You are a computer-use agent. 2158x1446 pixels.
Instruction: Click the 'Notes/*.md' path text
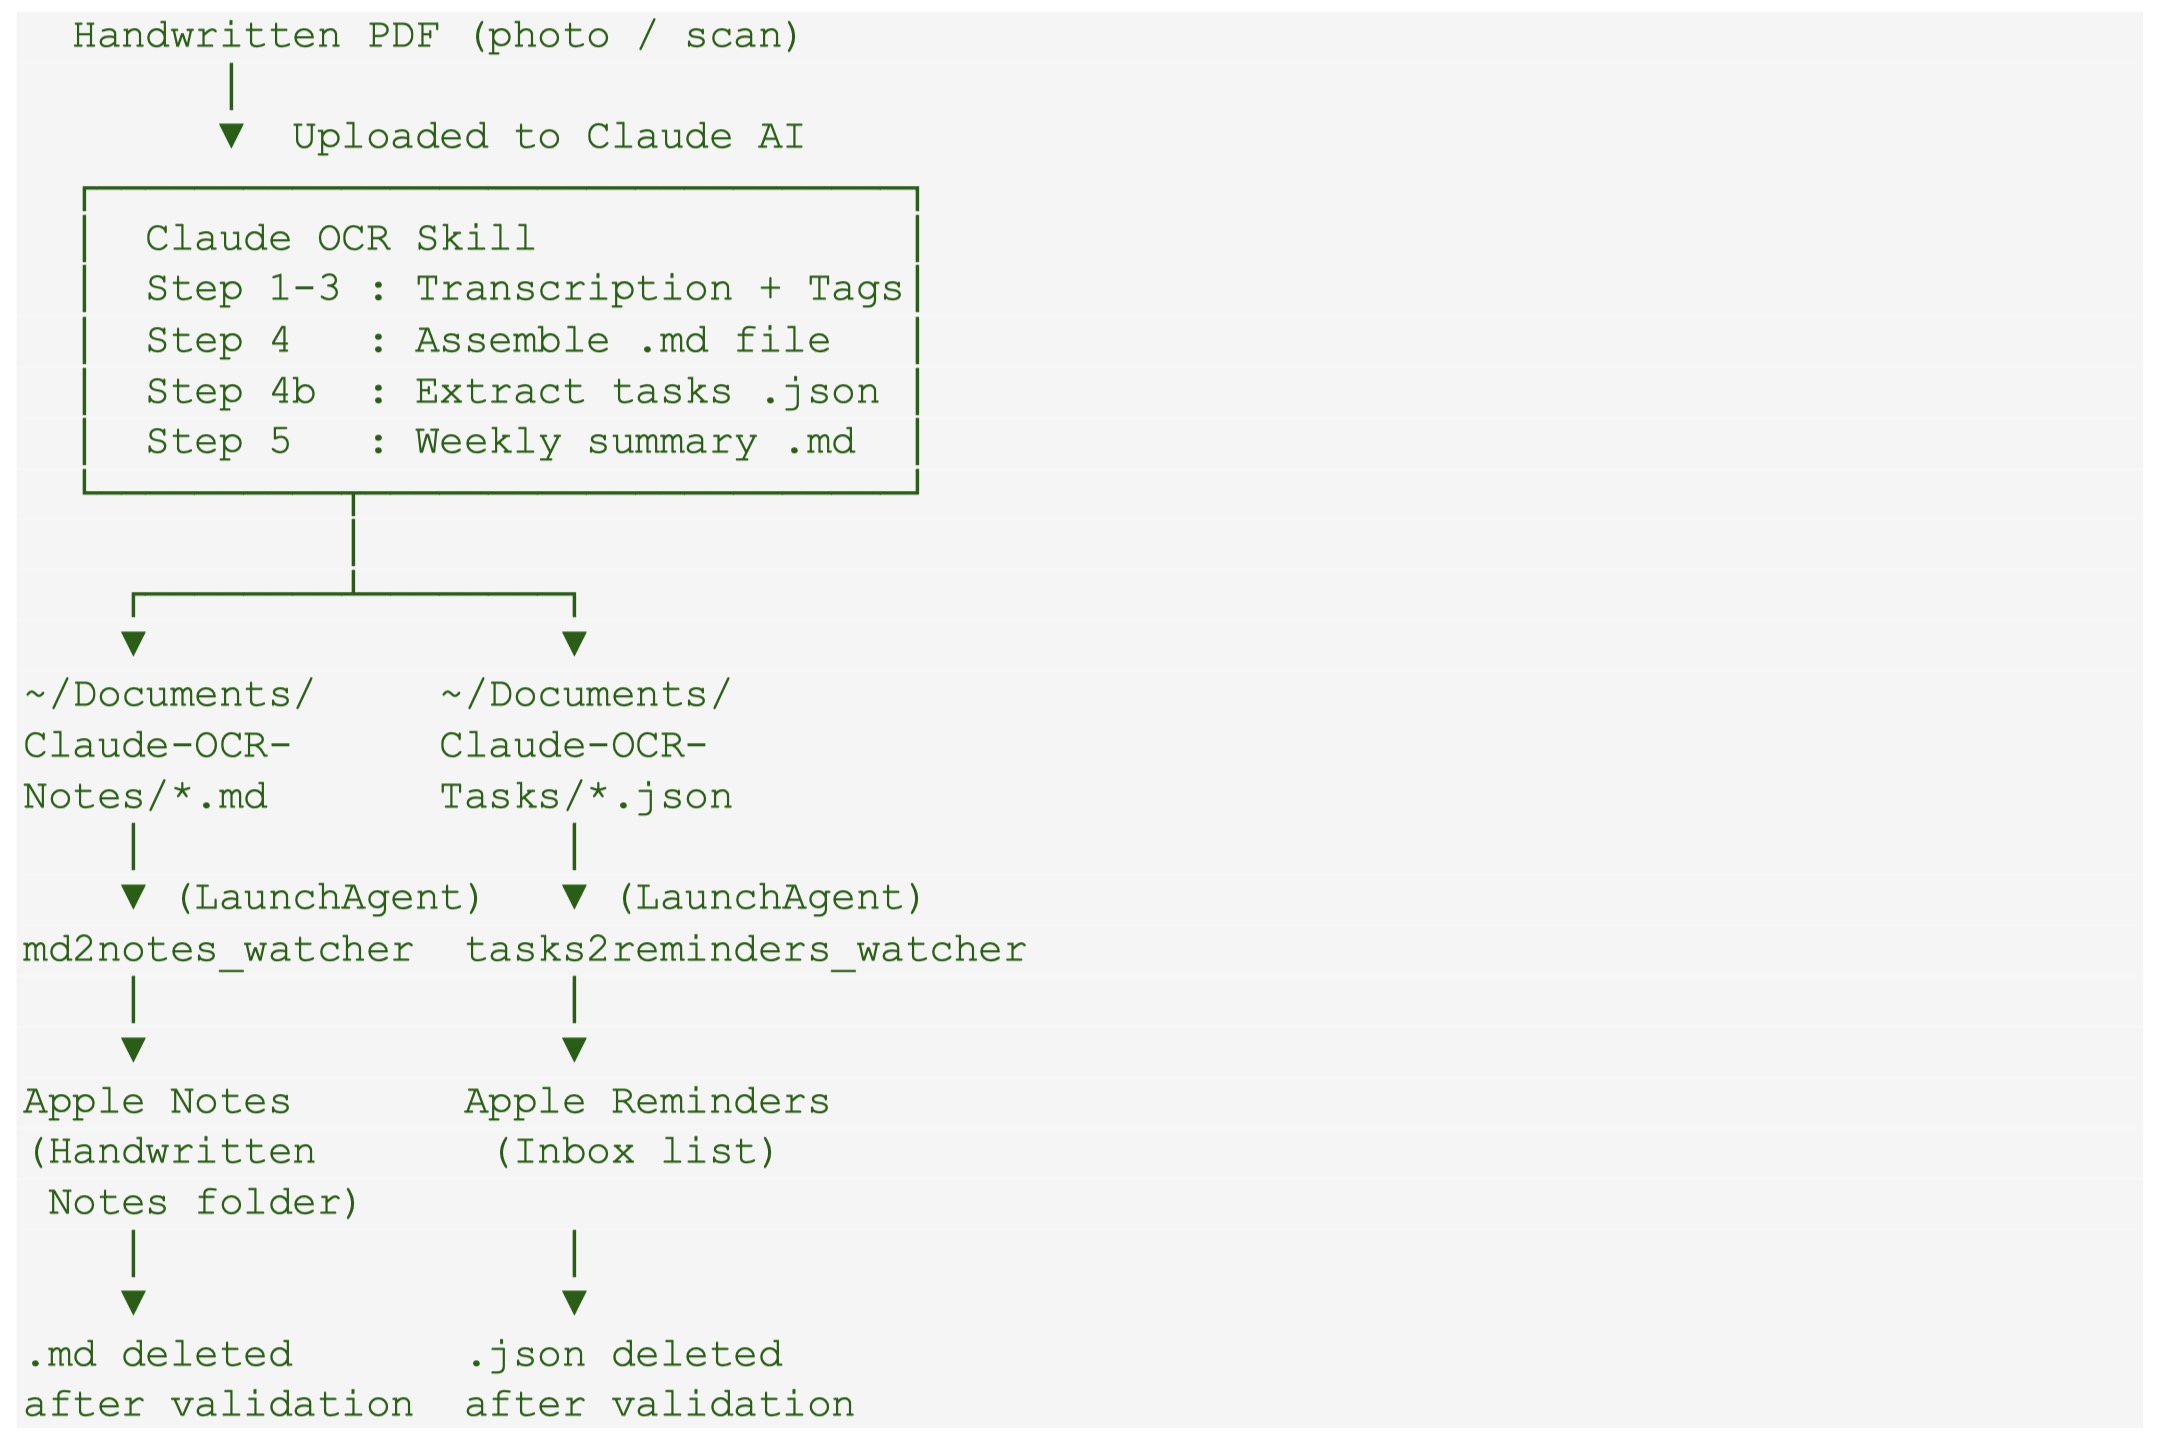[146, 797]
